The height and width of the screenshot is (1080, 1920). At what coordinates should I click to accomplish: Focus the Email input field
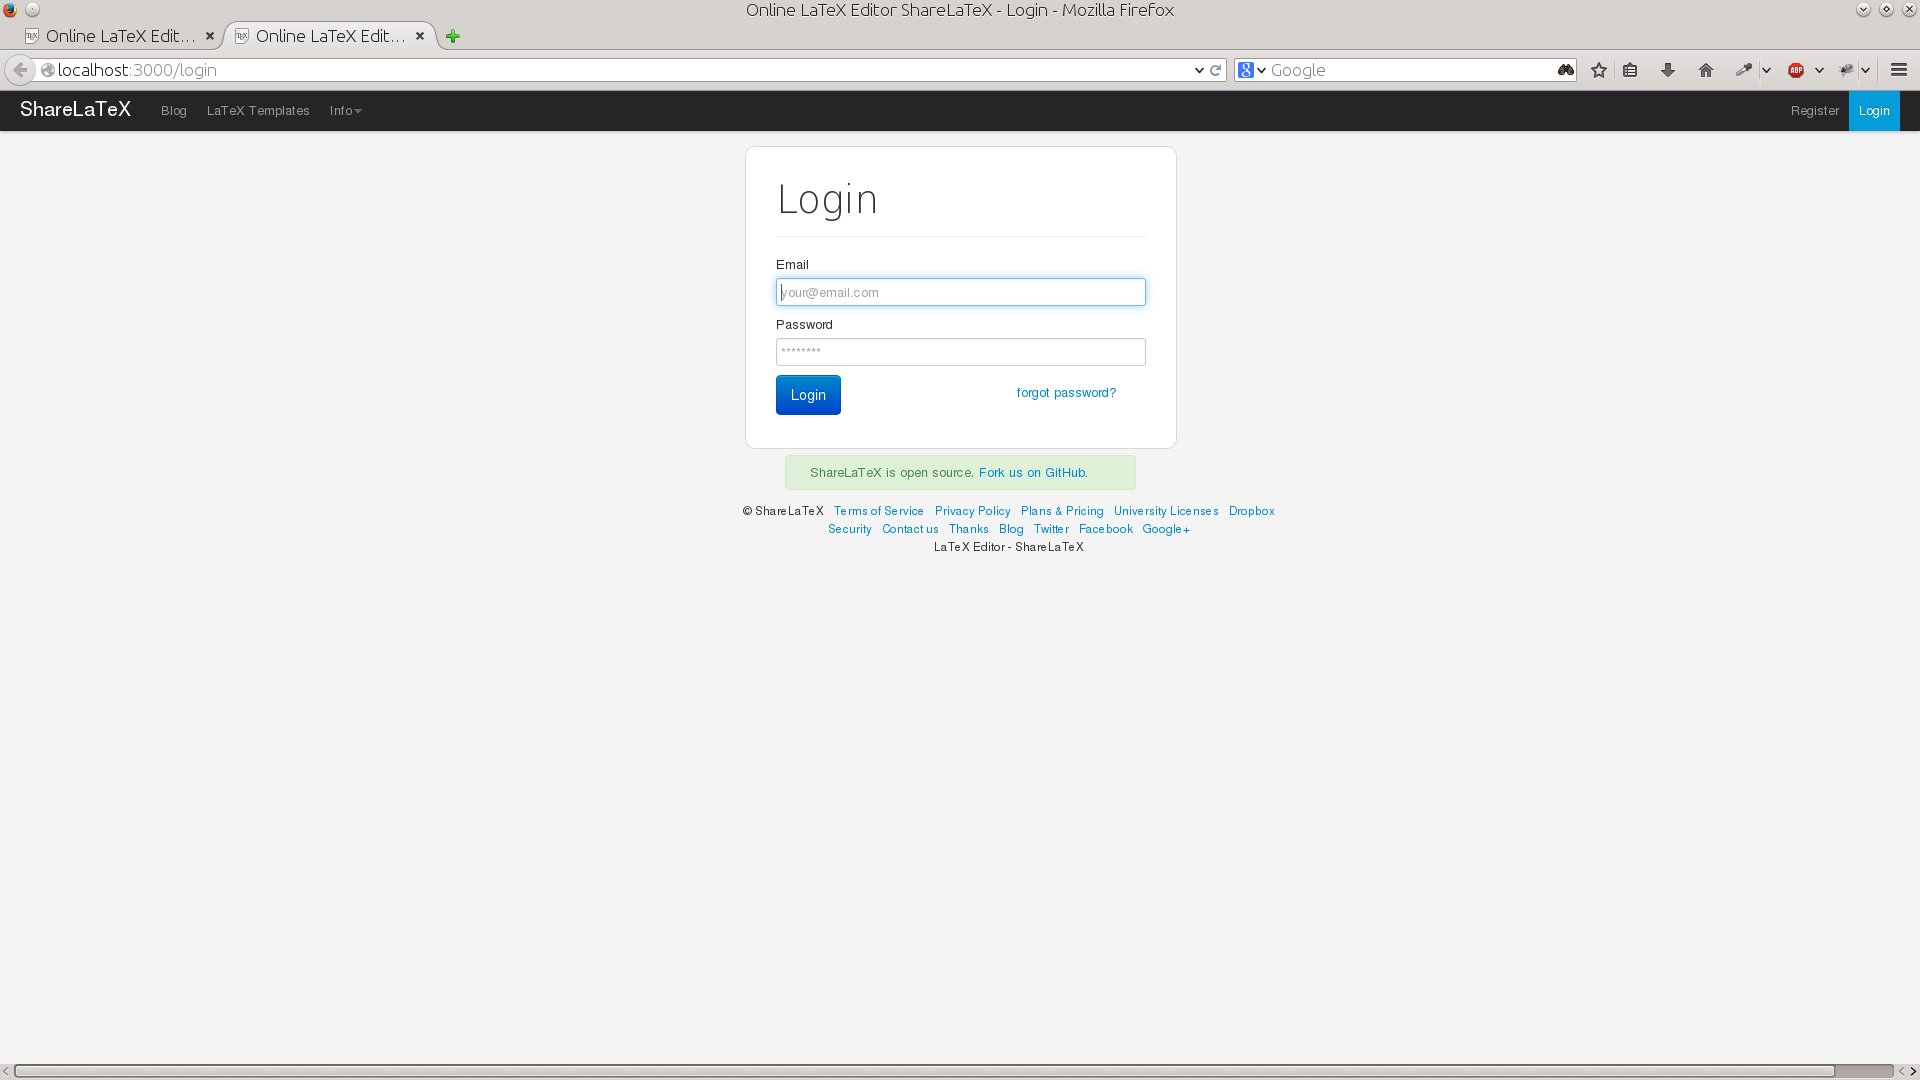pos(960,292)
